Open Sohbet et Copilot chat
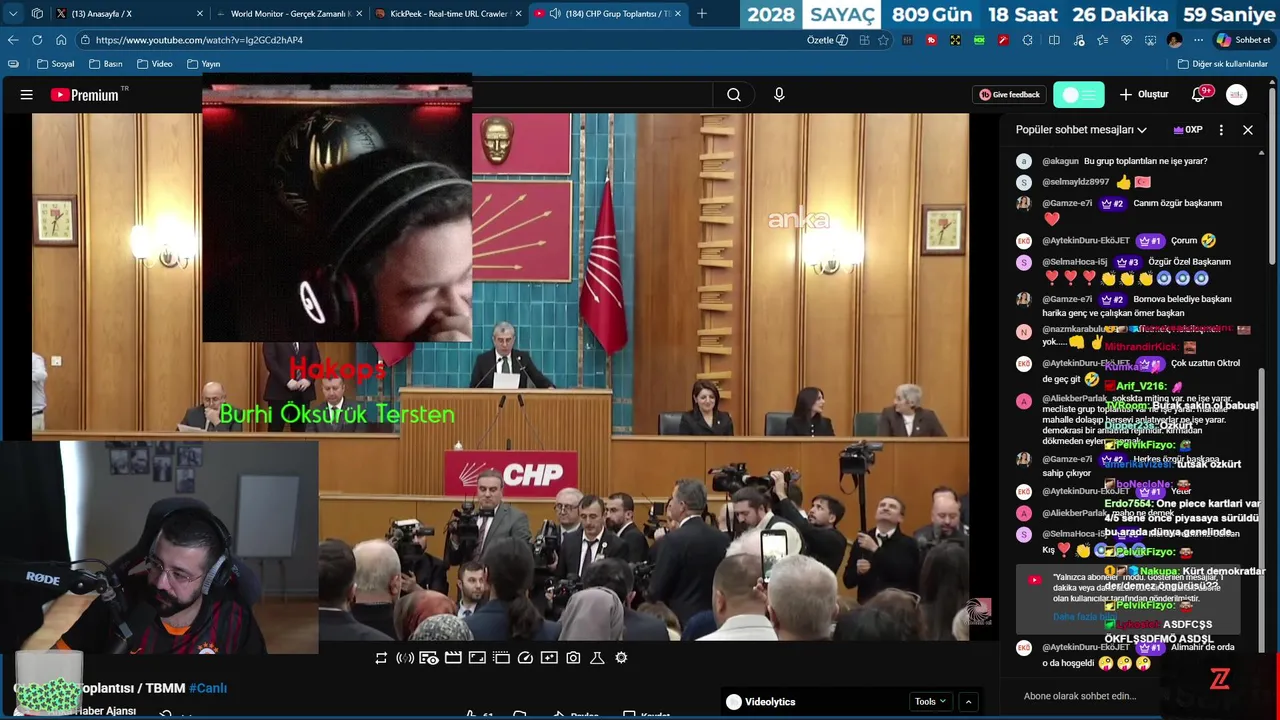1280x720 pixels. click(x=1243, y=40)
